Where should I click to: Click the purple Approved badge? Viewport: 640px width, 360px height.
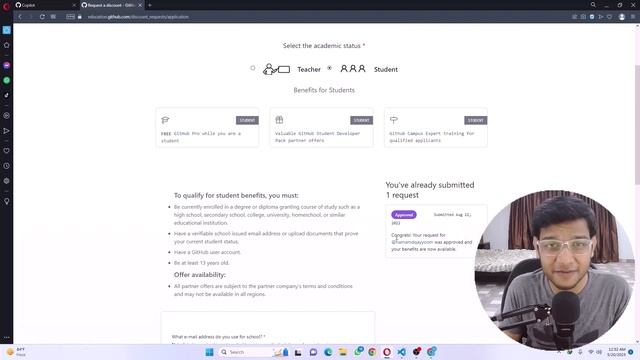(404, 215)
